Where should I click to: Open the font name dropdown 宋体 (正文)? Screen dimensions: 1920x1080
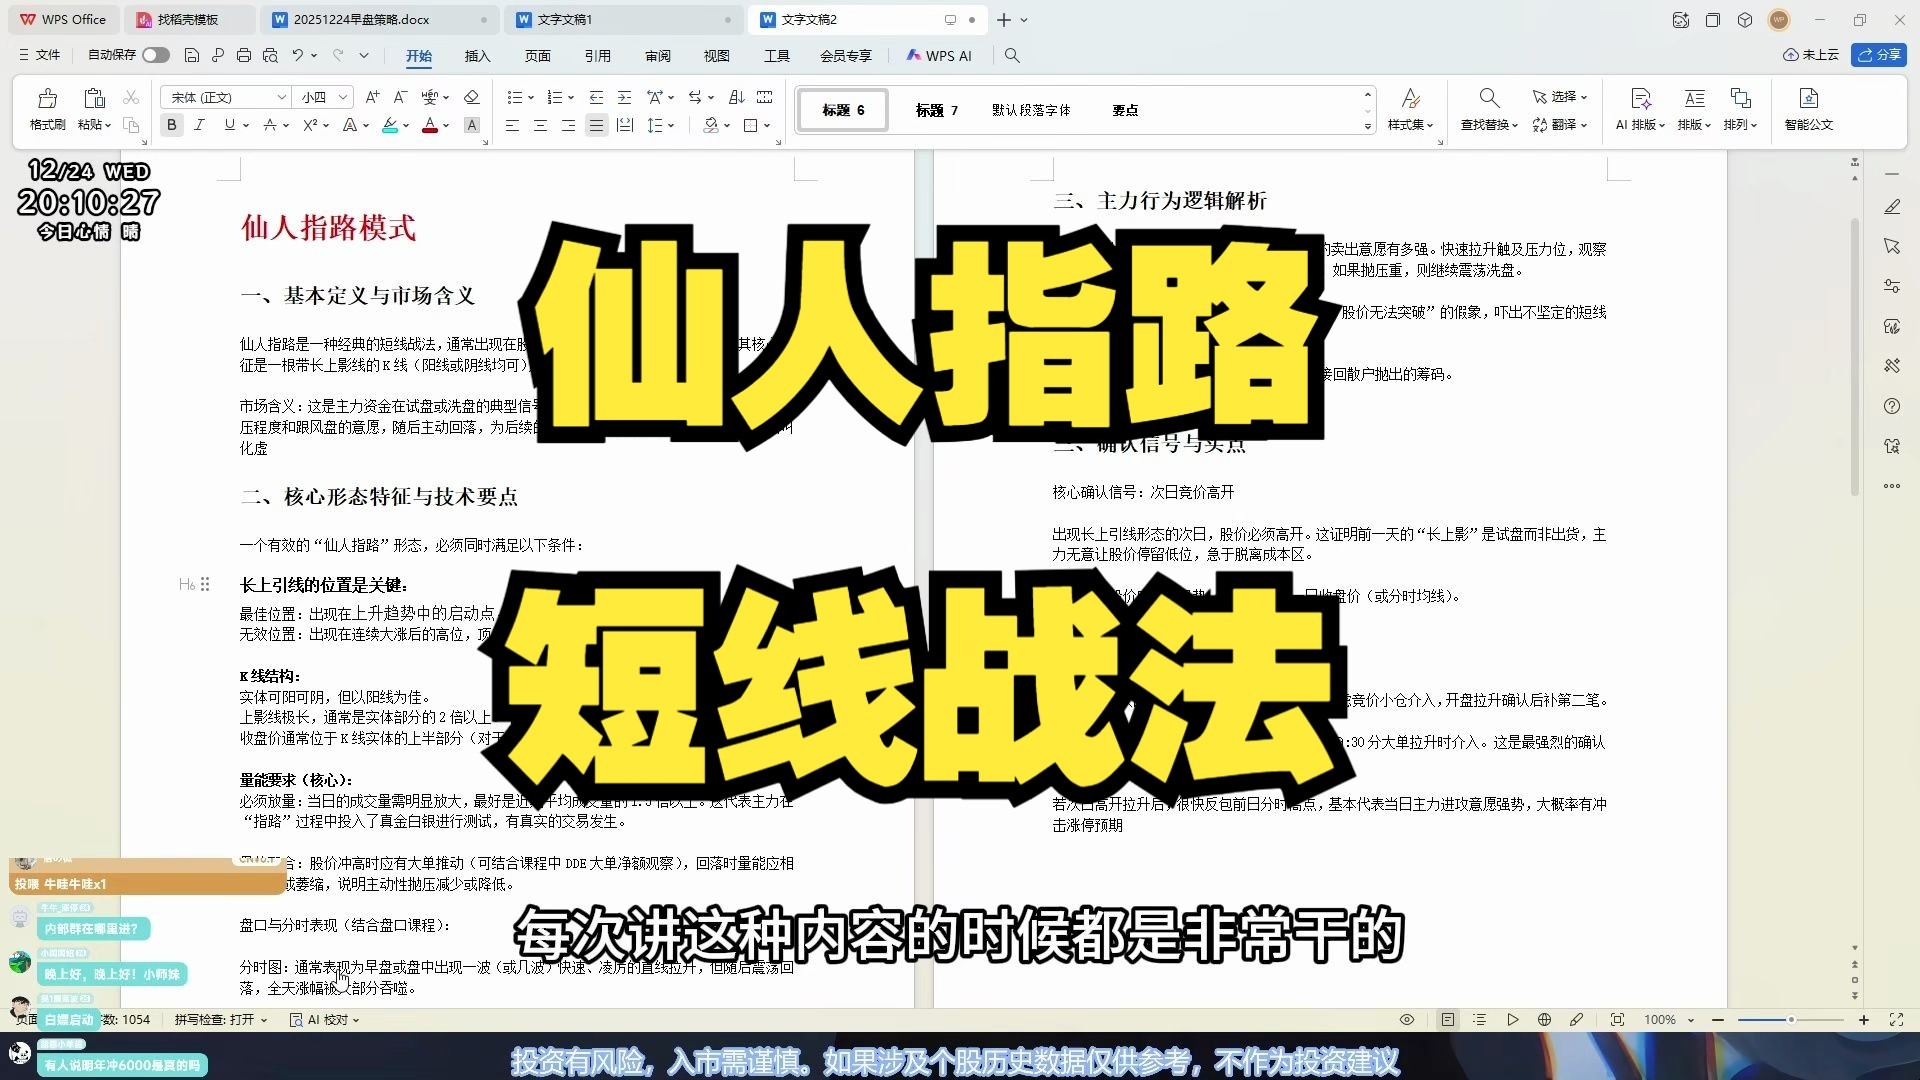pyautogui.click(x=226, y=97)
